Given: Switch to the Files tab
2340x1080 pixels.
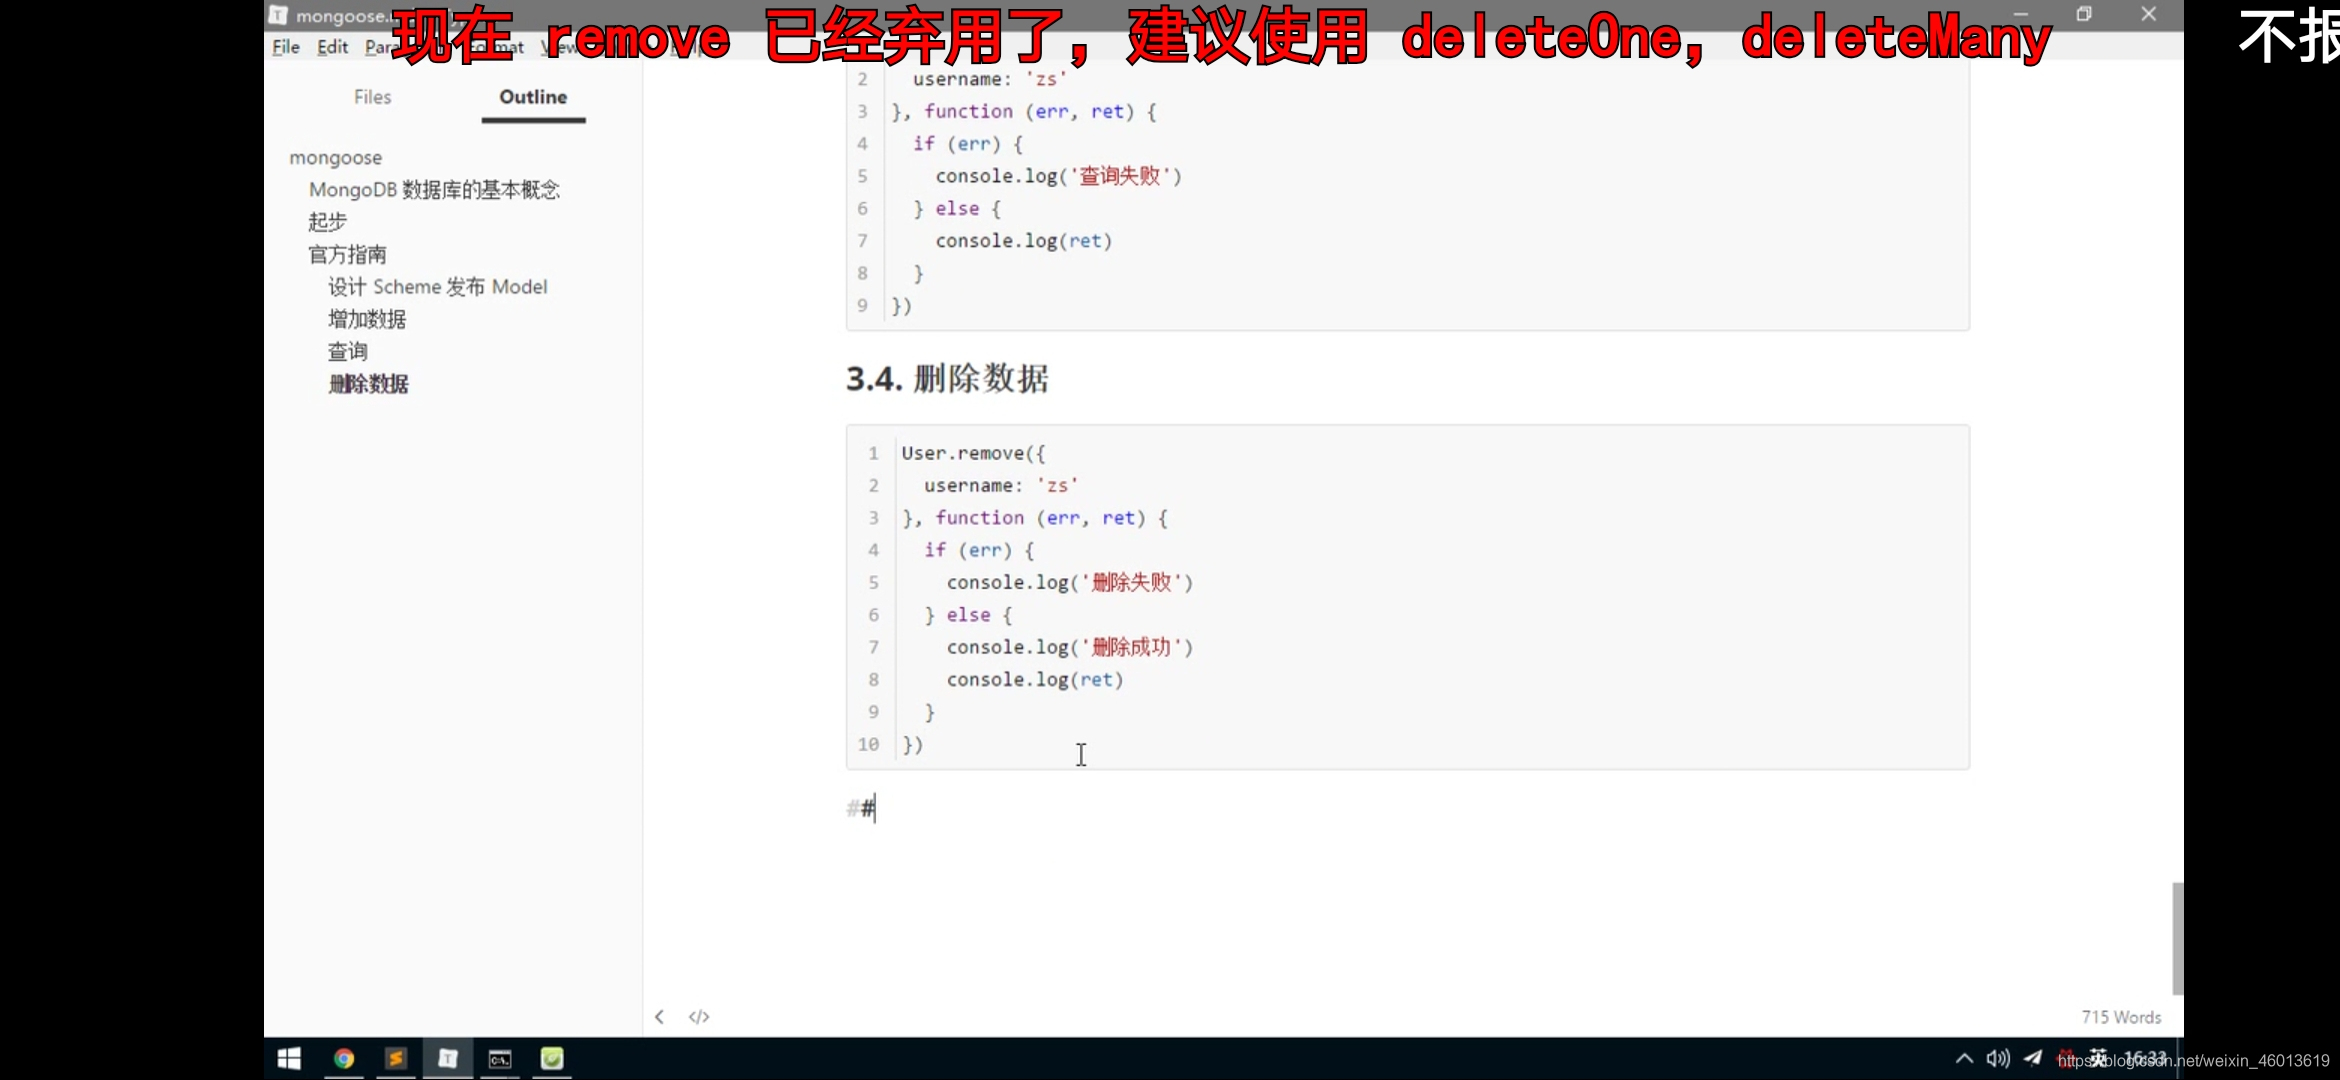Looking at the screenshot, I should [372, 97].
